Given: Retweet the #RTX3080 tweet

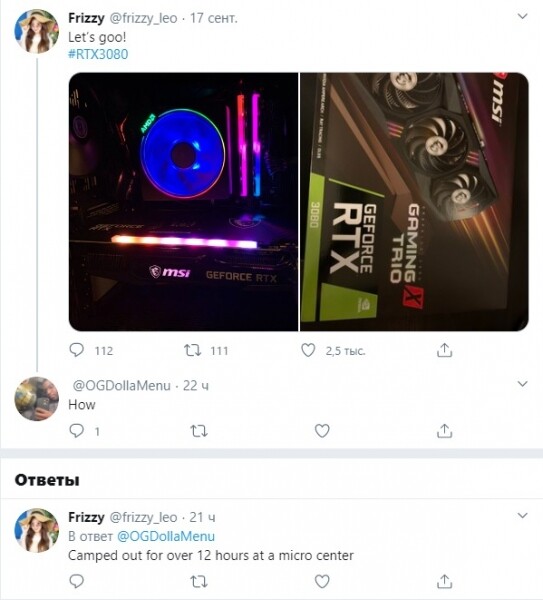Looking at the screenshot, I should 192,350.
